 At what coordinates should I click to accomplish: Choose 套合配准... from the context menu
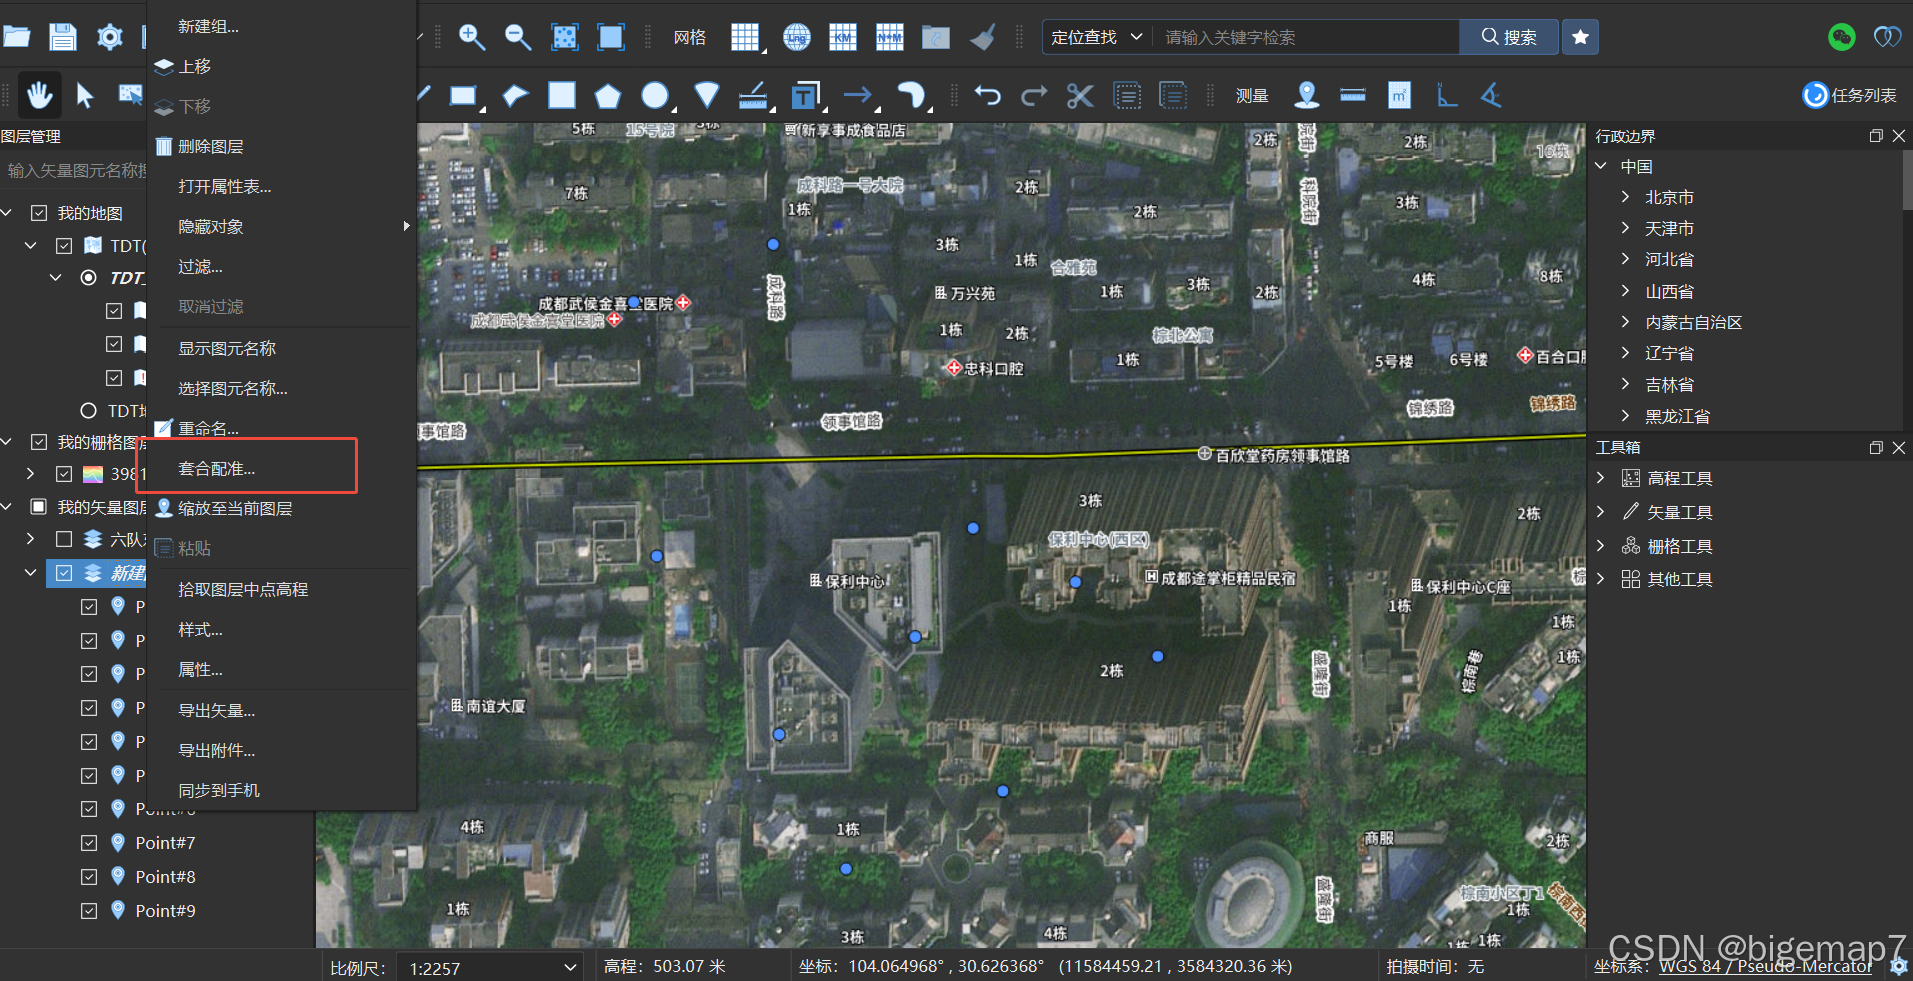pyautogui.click(x=282, y=468)
